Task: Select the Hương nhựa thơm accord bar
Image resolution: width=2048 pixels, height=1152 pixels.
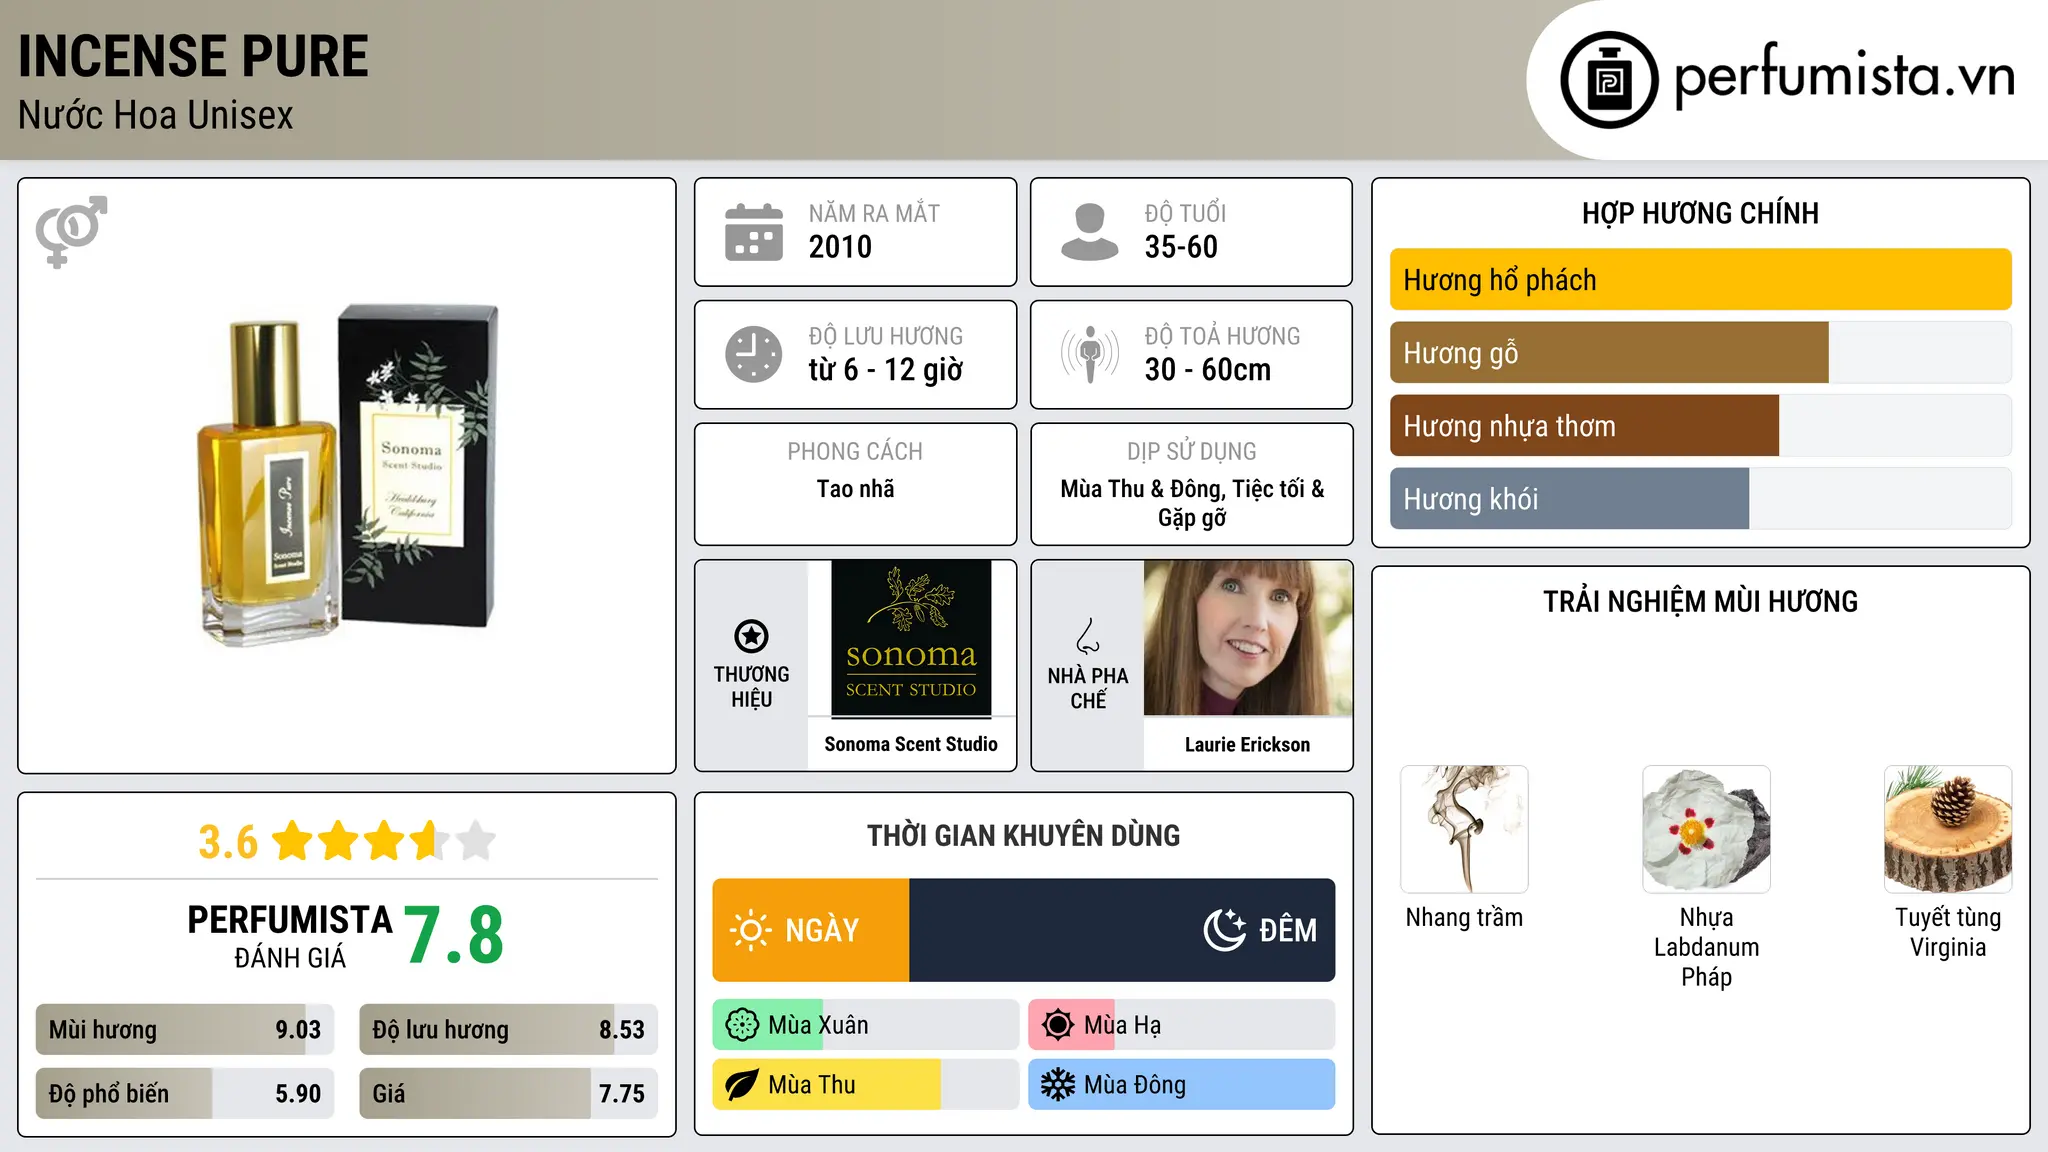Action: [x=1700, y=426]
